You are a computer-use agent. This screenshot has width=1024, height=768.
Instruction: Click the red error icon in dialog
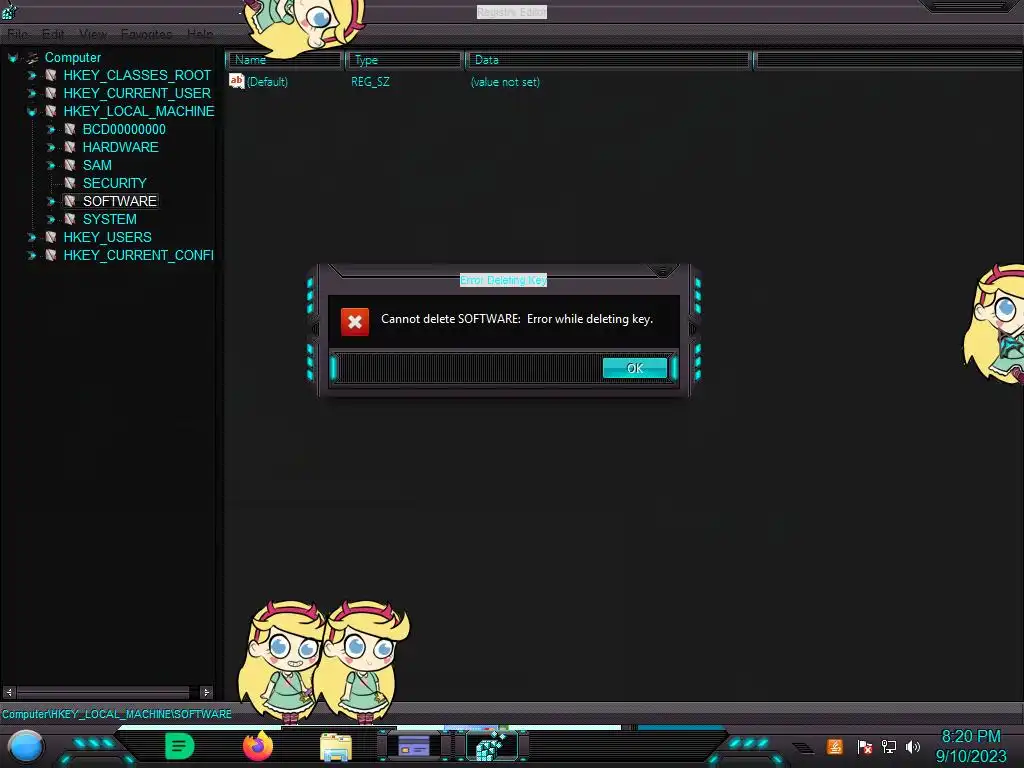(355, 322)
